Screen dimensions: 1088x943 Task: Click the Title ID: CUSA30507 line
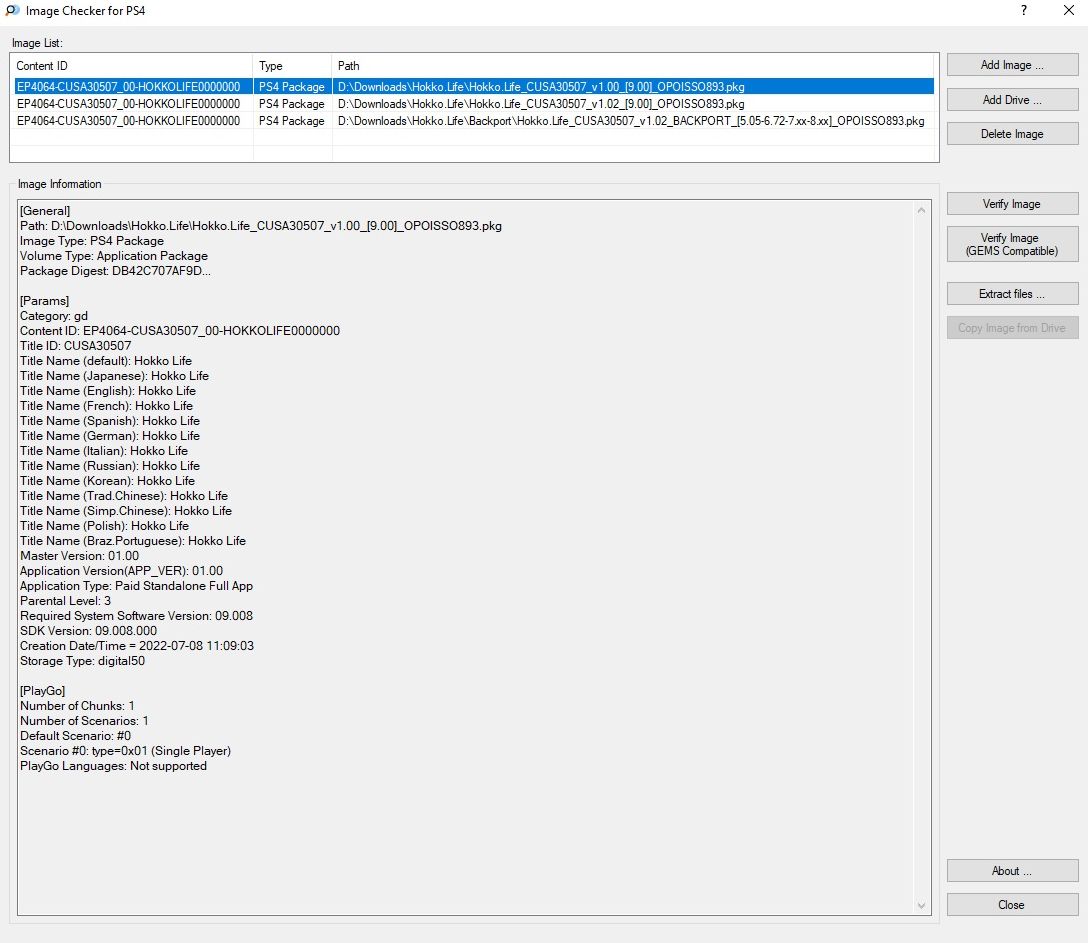tap(76, 346)
